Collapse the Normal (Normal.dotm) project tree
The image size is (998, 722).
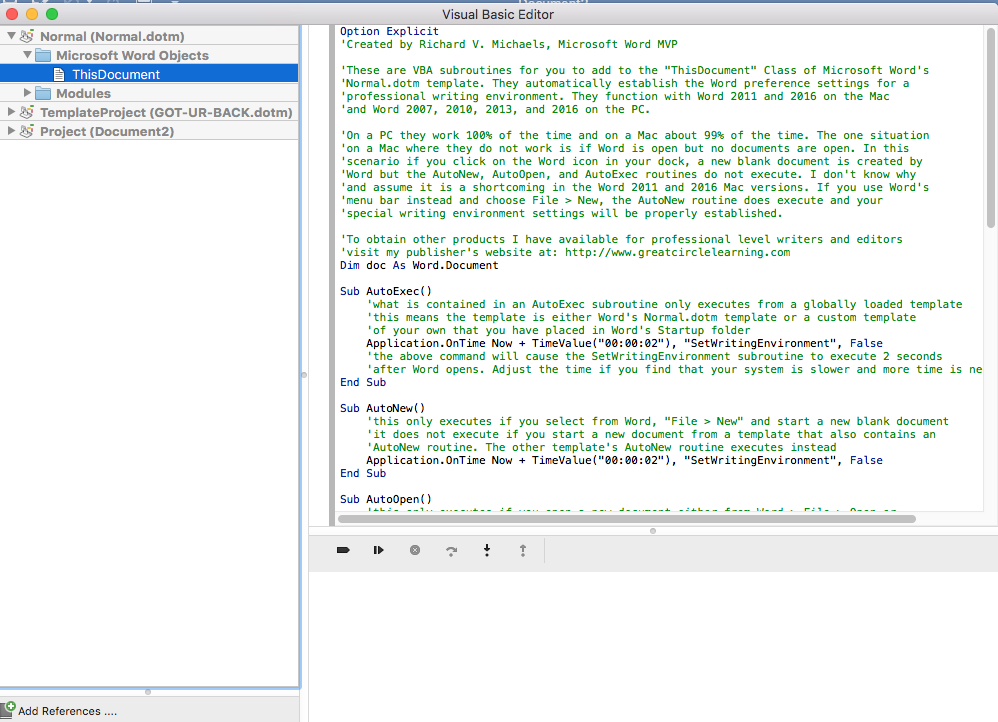point(11,36)
